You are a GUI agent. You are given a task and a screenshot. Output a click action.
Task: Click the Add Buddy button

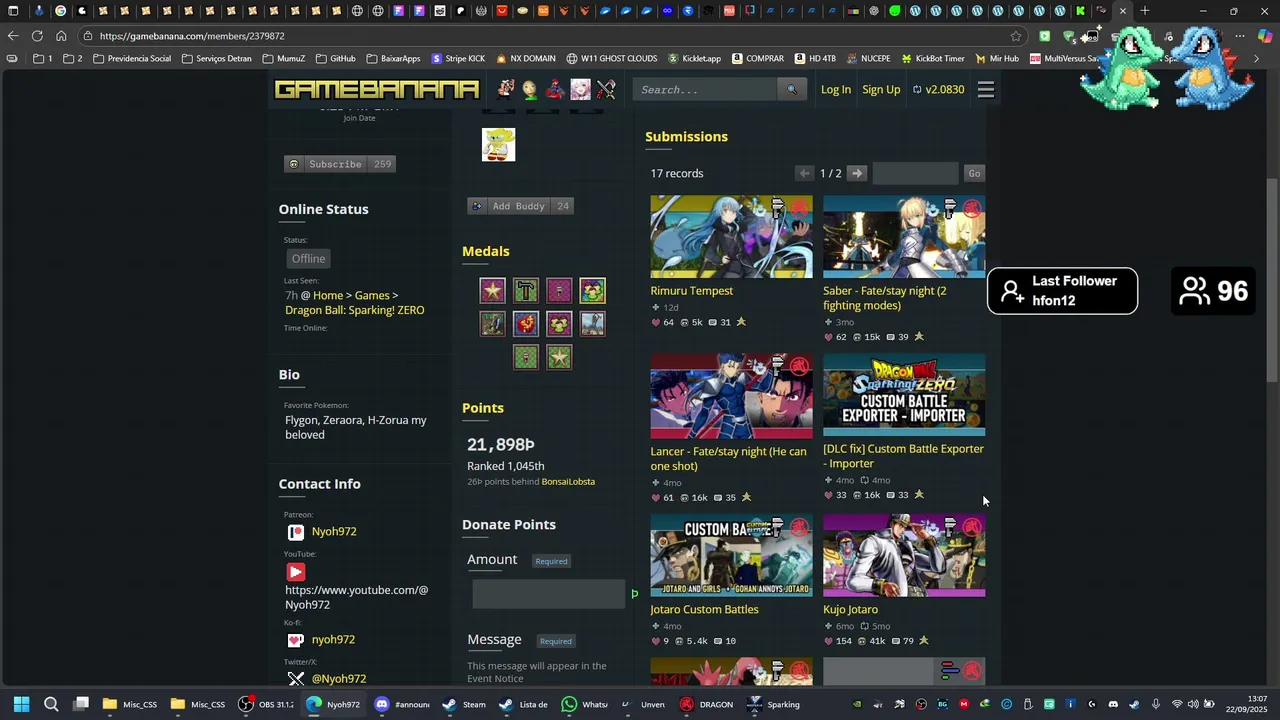(520, 206)
